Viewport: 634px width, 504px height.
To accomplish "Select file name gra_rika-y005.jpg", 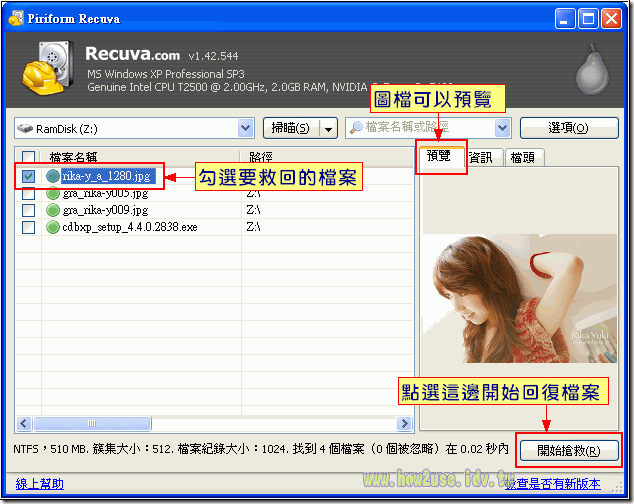I will (x=106, y=194).
